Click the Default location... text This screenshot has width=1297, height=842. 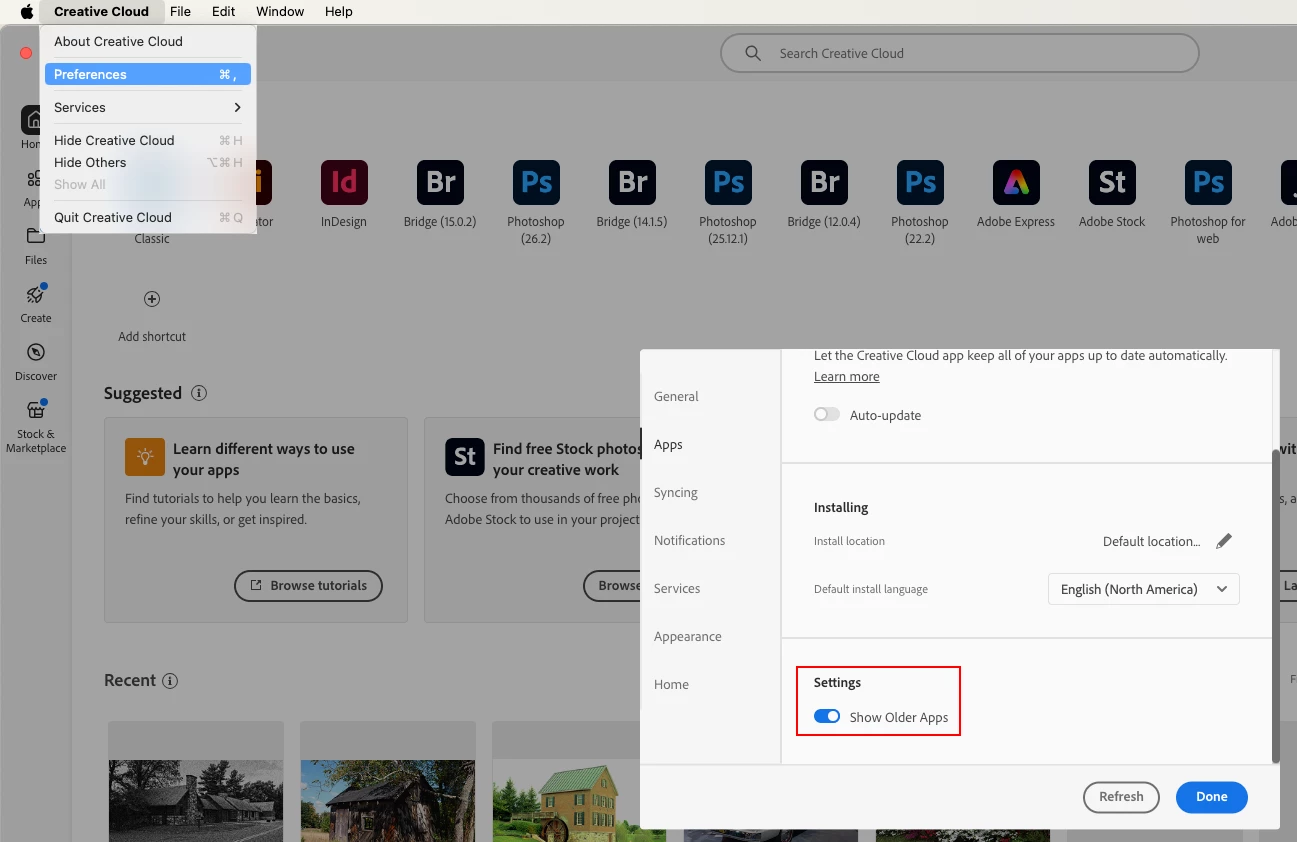tap(1151, 541)
